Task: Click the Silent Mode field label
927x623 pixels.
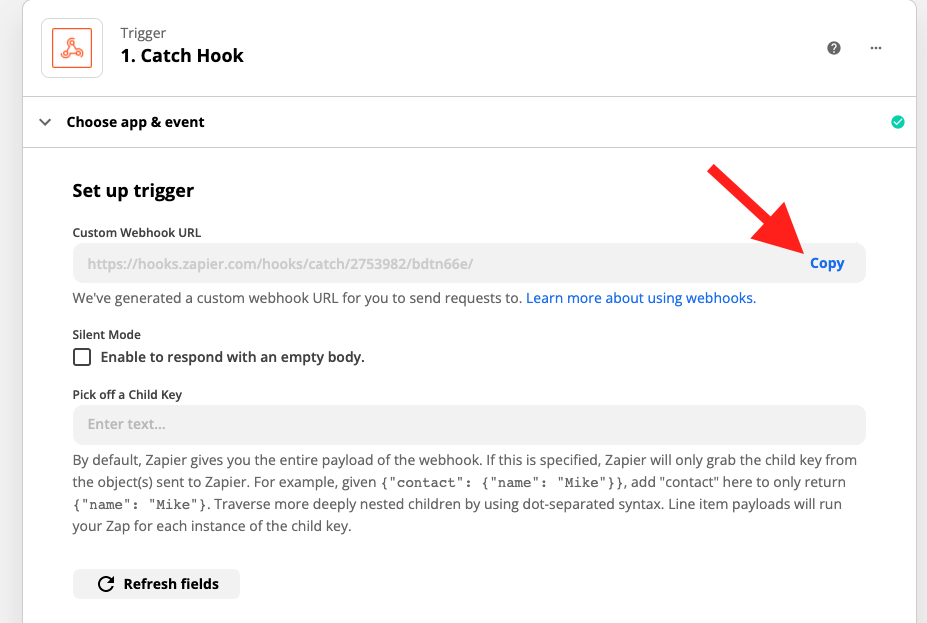Action: coord(106,335)
